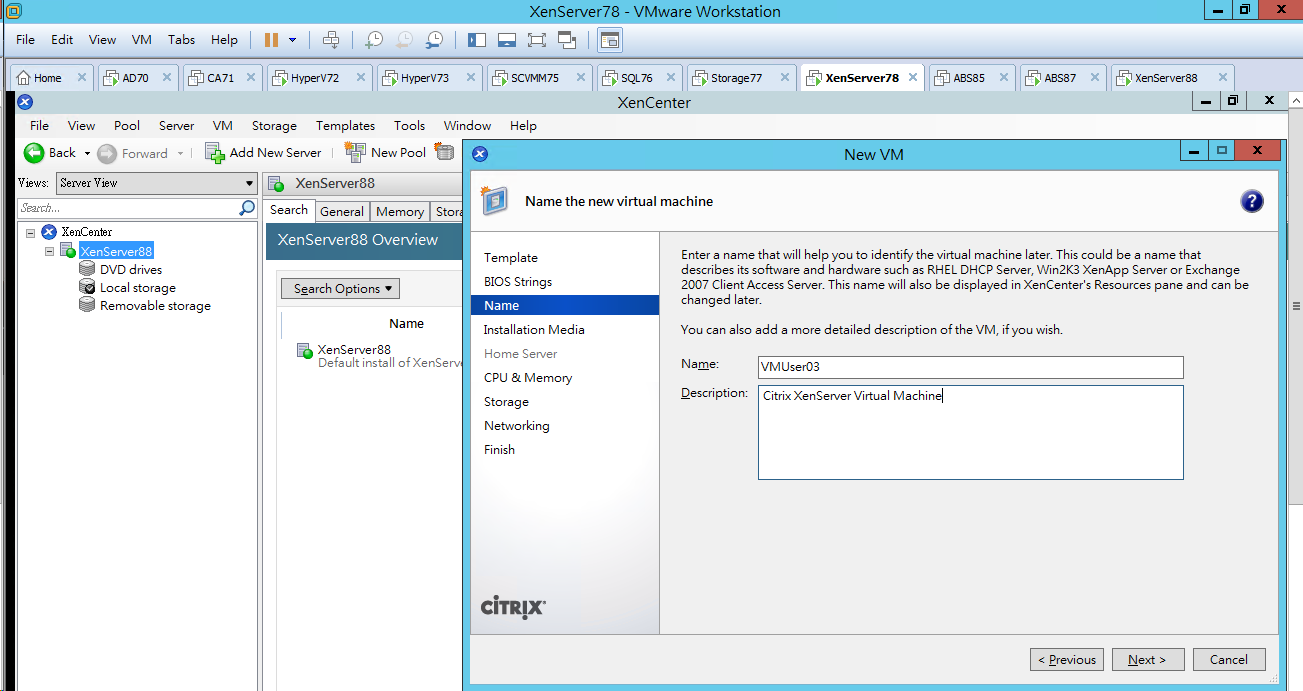Click the XenCenter search input box
This screenshot has width=1303, height=691.
(128, 208)
